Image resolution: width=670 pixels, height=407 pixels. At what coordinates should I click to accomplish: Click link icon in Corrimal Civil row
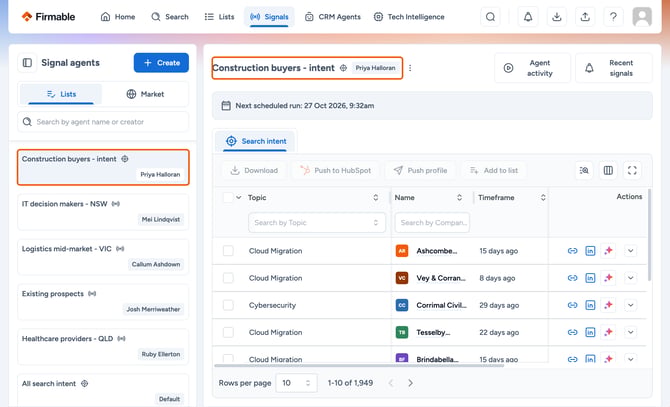click(572, 305)
